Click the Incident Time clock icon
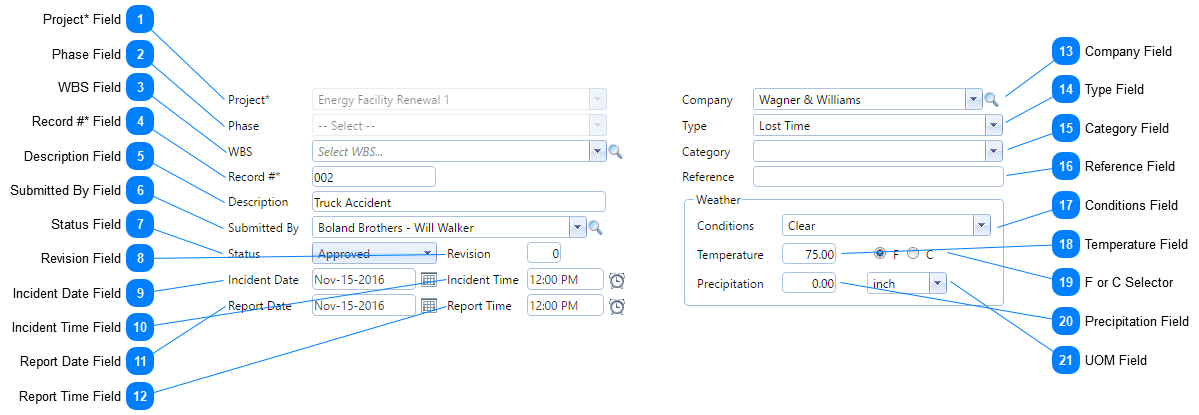Viewport: 1199px width, 415px height. pyautogui.click(x=617, y=280)
